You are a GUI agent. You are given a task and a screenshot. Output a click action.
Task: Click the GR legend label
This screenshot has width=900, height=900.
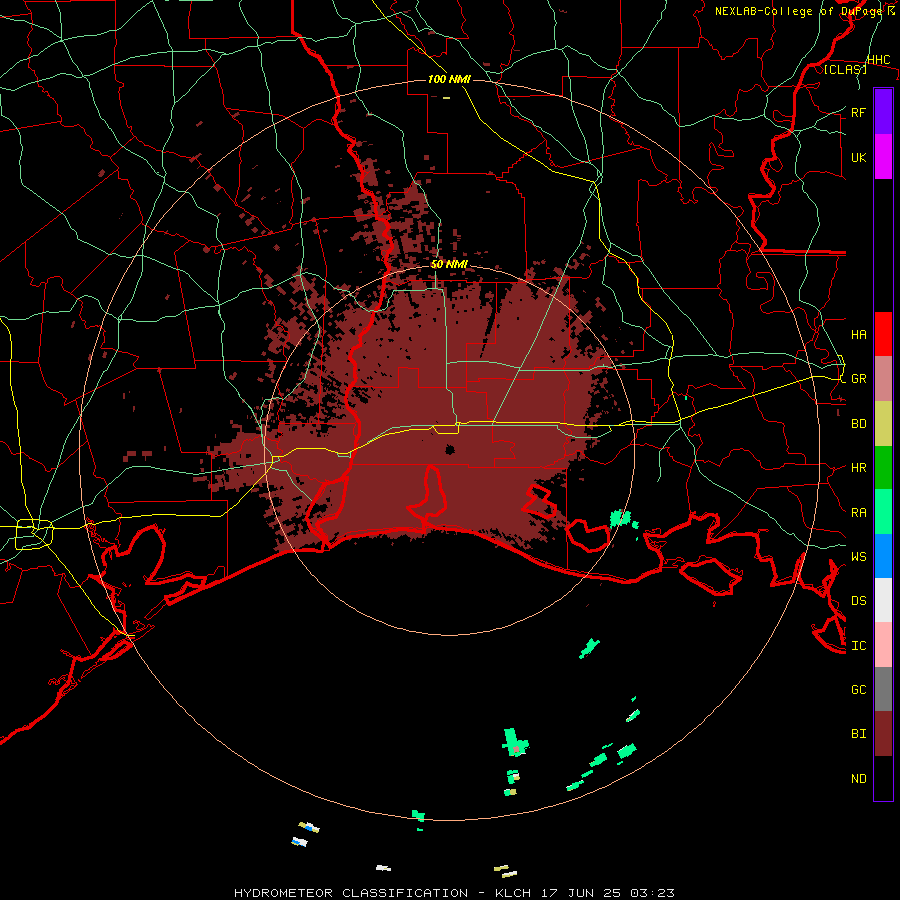(858, 379)
